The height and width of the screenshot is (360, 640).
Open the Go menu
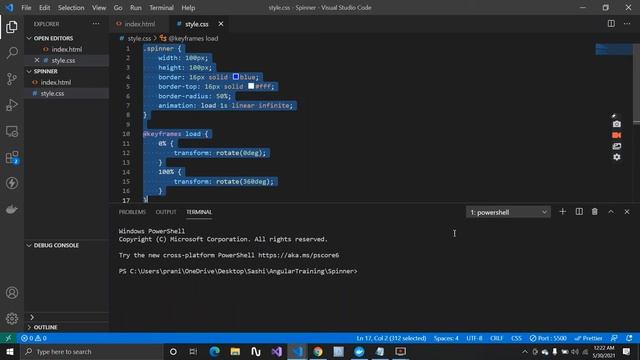(x=118, y=7)
